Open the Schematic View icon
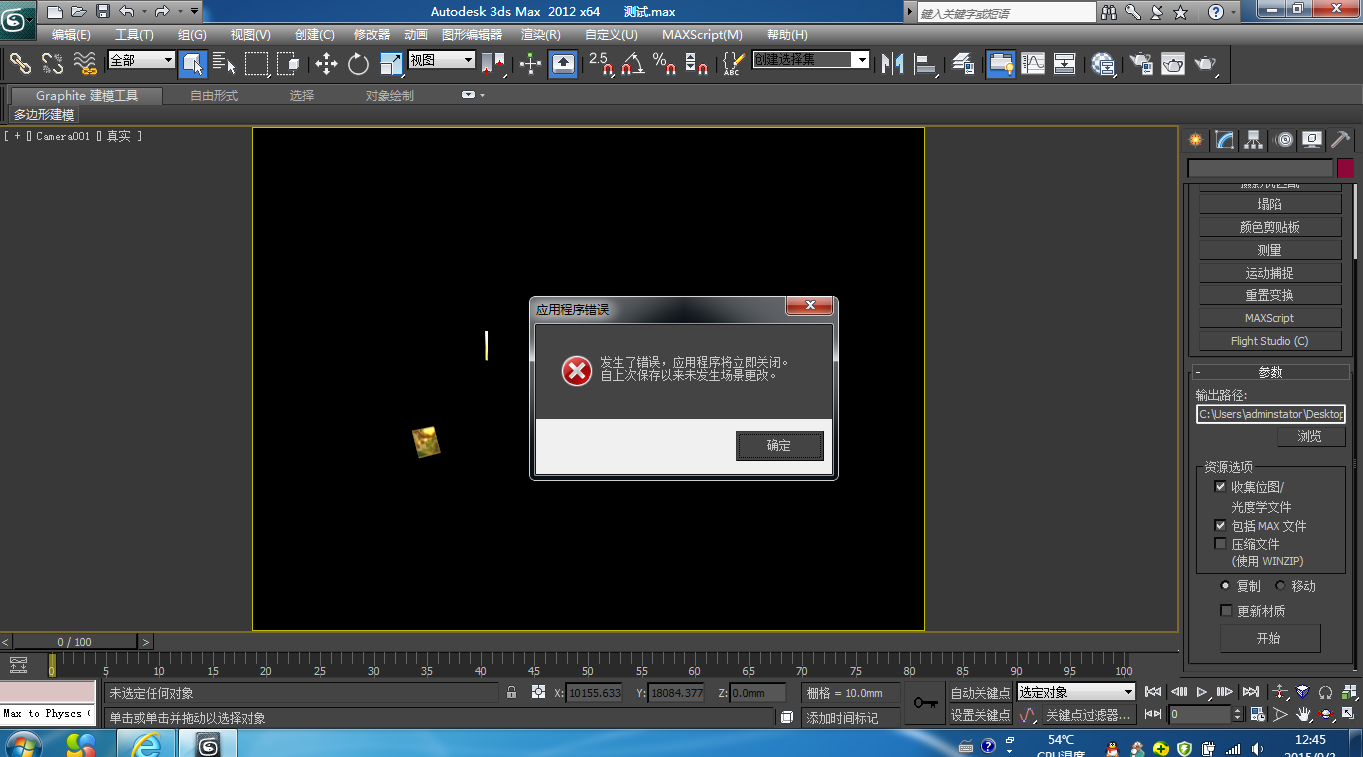Screen dimensions: 1363x757 coord(1065,64)
